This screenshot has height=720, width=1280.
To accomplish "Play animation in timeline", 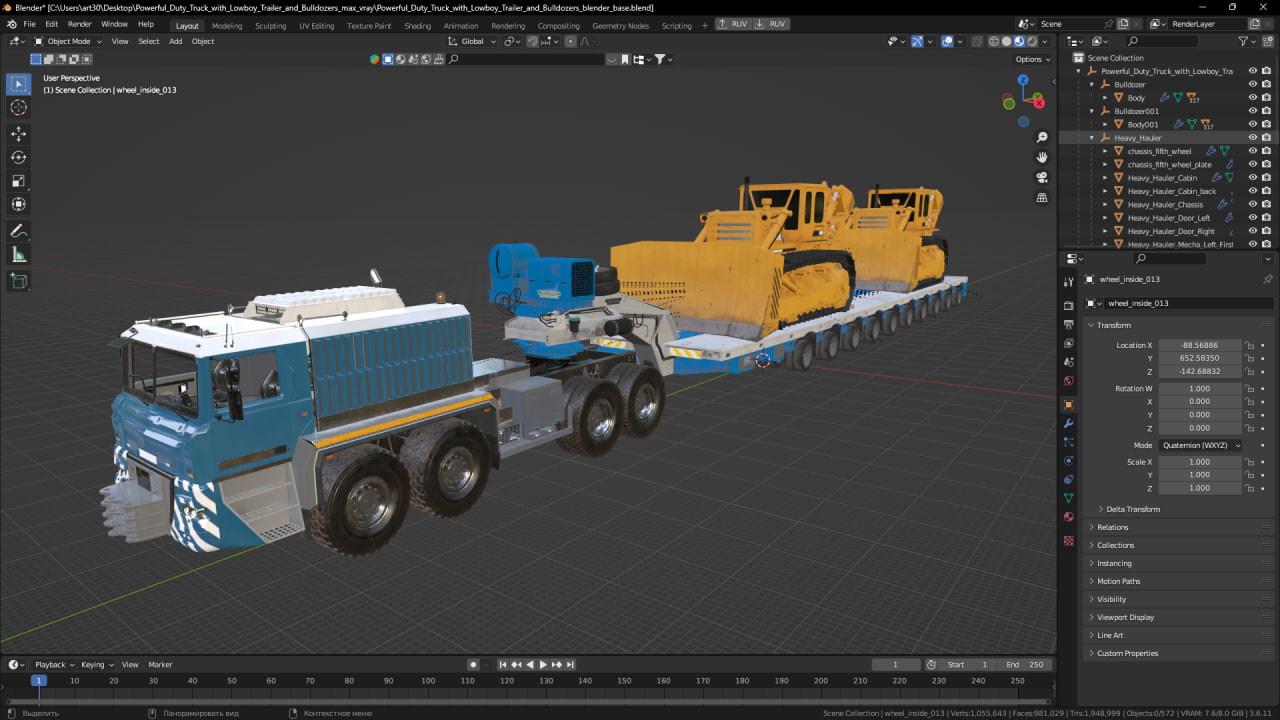I will 543,665.
